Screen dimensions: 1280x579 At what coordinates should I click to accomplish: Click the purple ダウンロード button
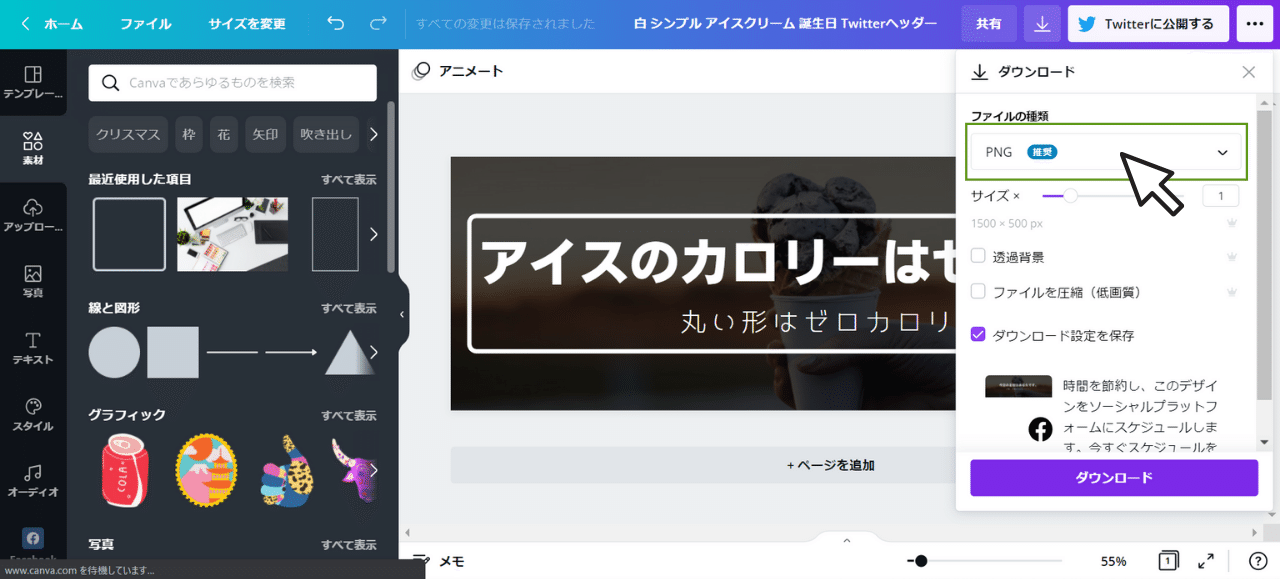click(x=1114, y=478)
